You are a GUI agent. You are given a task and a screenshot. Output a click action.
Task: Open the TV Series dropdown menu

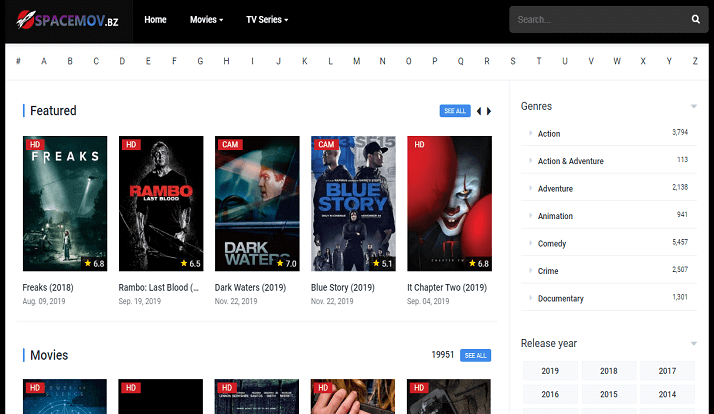(266, 20)
